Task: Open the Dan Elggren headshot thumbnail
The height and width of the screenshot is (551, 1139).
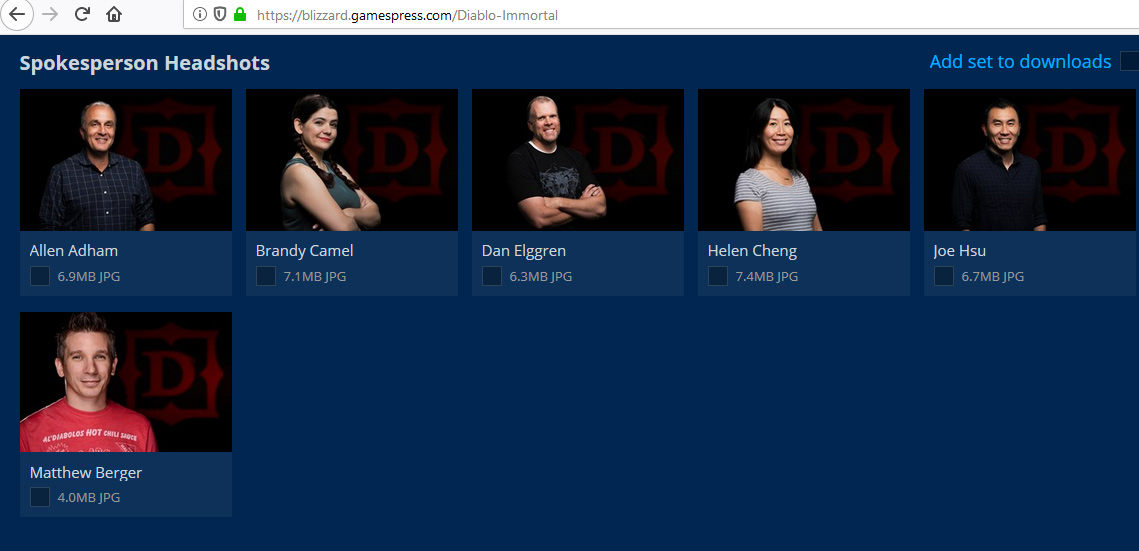Action: click(x=577, y=160)
